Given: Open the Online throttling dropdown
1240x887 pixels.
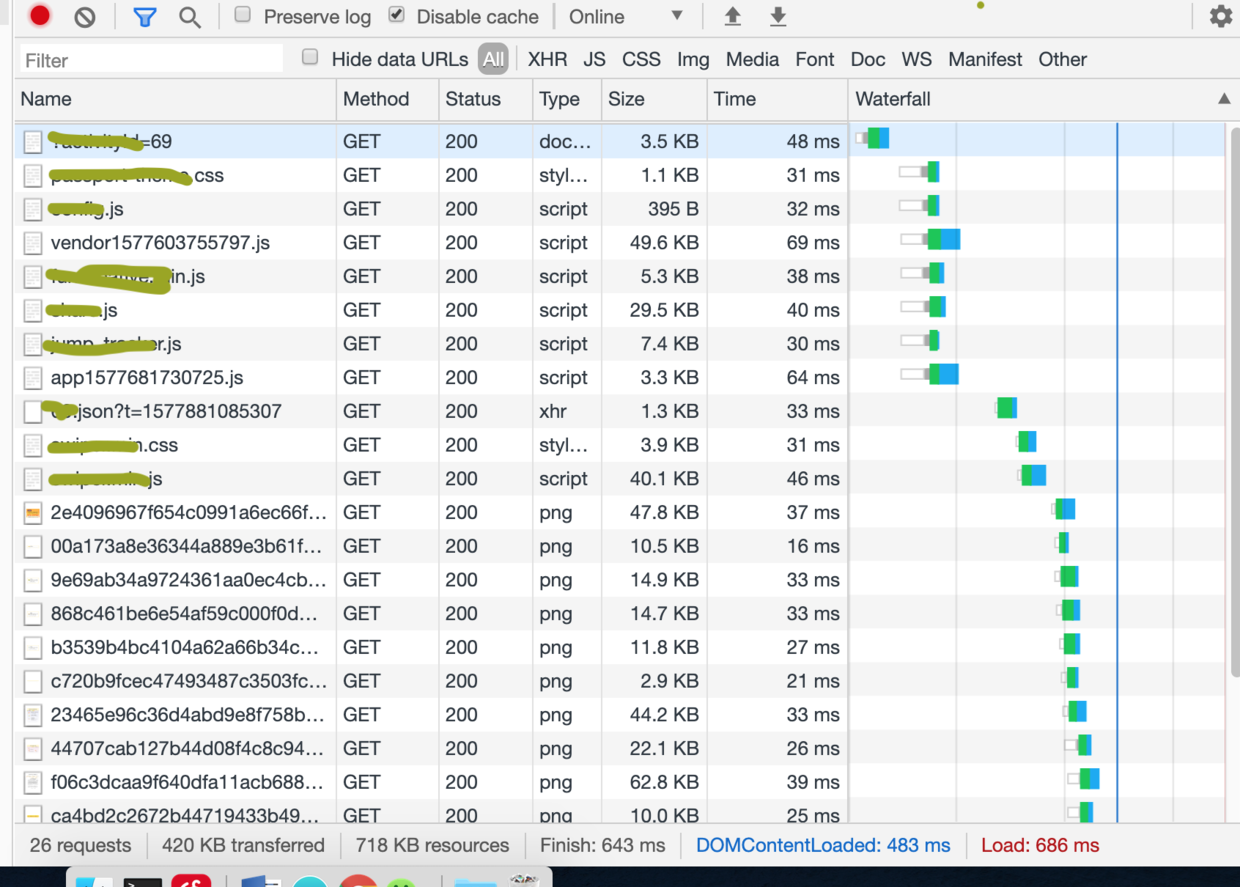Looking at the screenshot, I should coord(626,17).
